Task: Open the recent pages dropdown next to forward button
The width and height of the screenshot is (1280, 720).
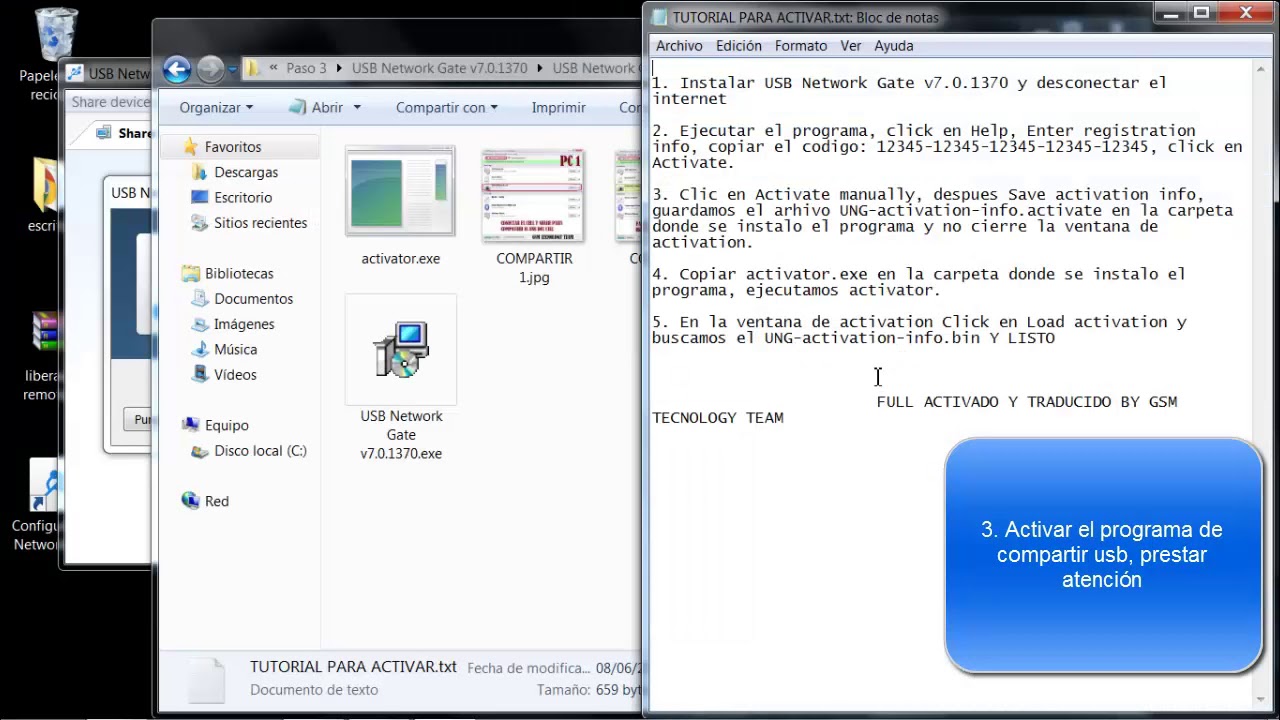Action: click(232, 70)
